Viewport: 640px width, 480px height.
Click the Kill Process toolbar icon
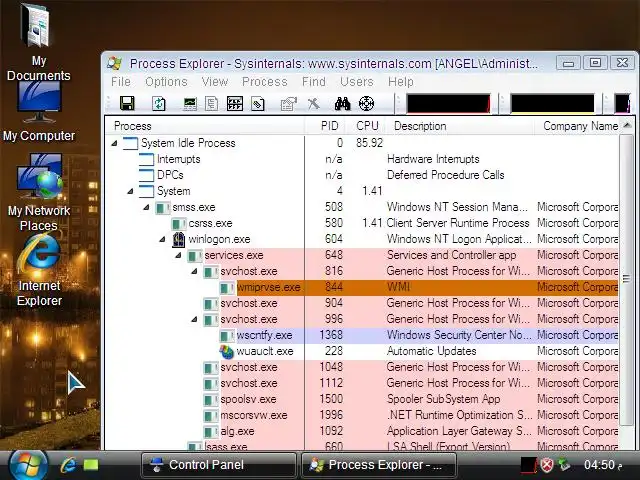(x=313, y=104)
